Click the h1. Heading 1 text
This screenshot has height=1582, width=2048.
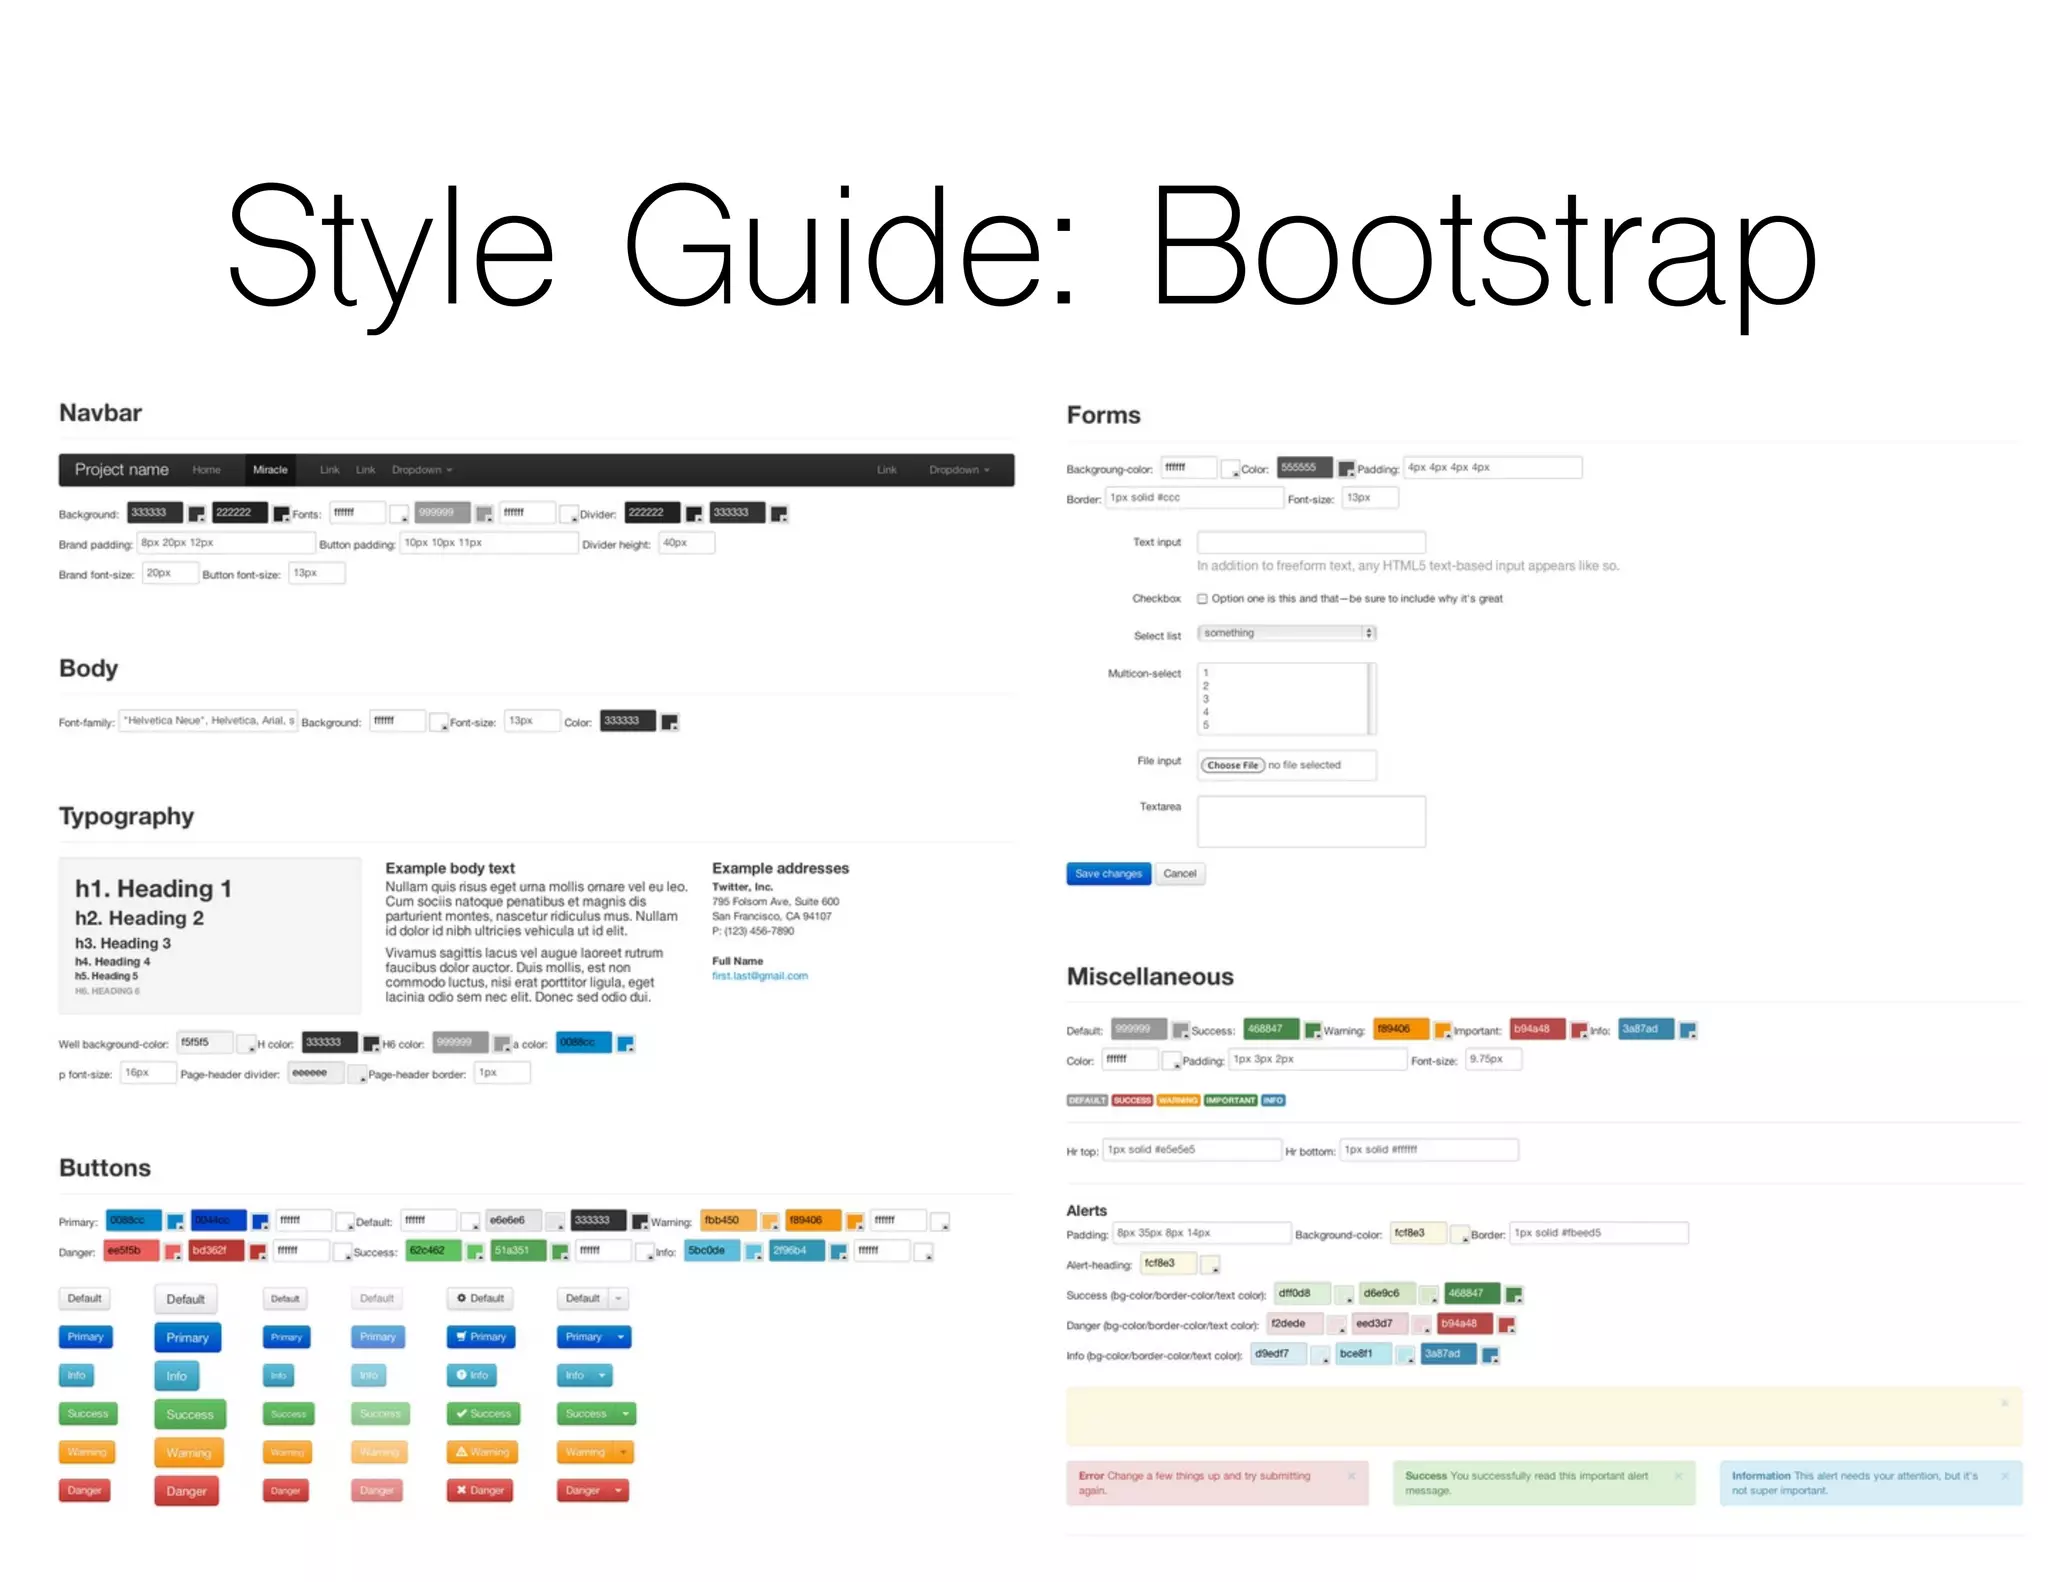pos(153,889)
